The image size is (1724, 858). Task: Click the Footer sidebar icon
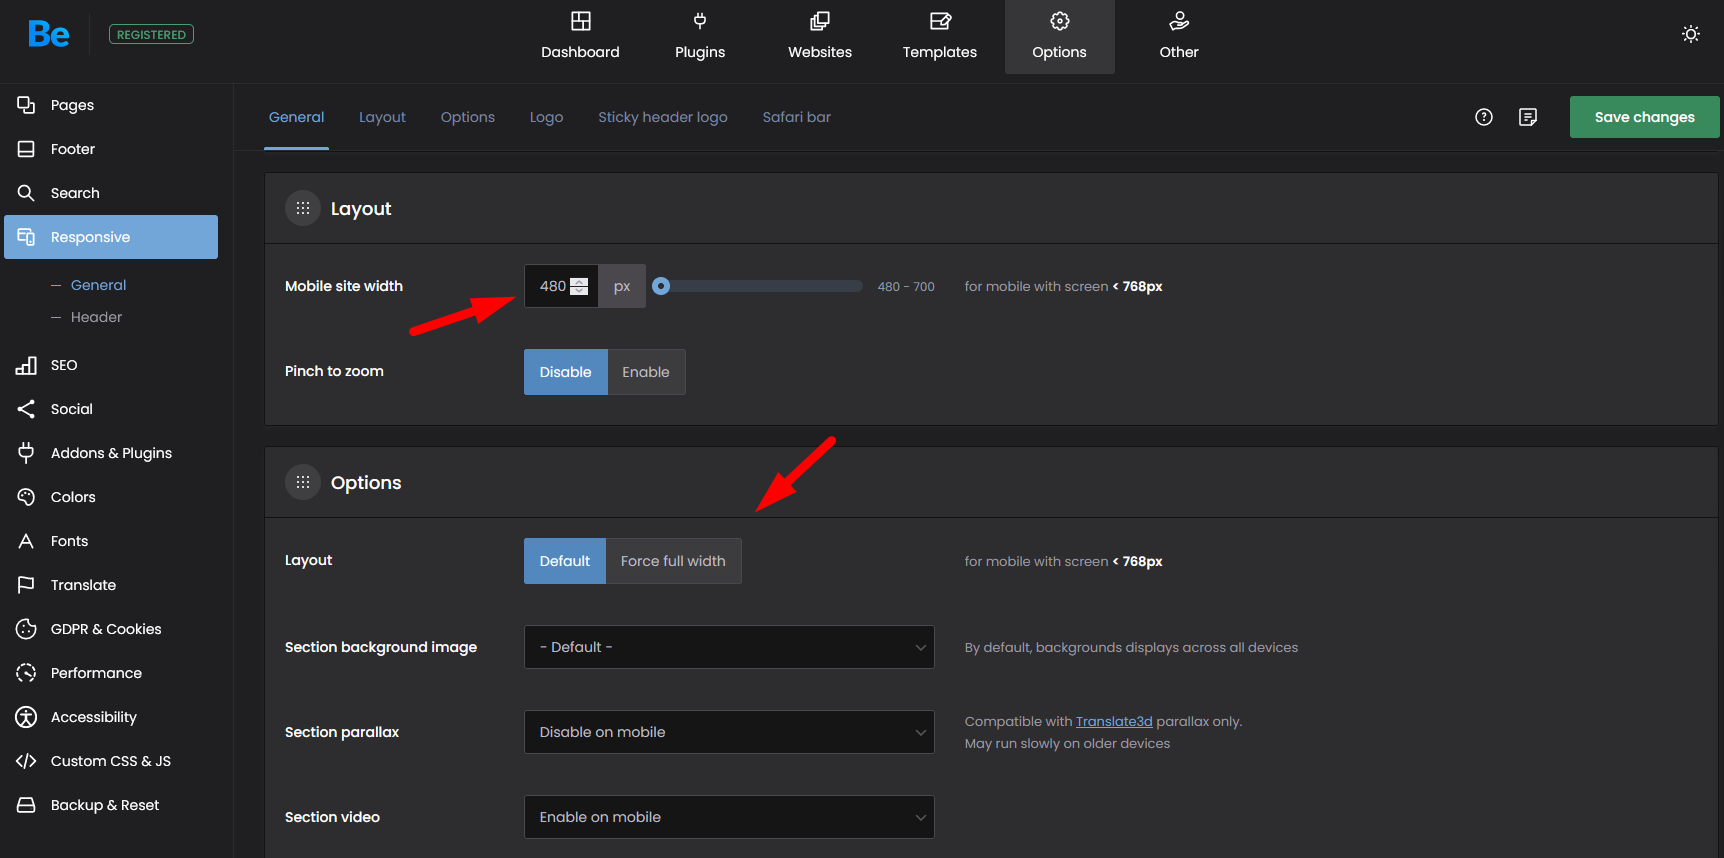26,149
